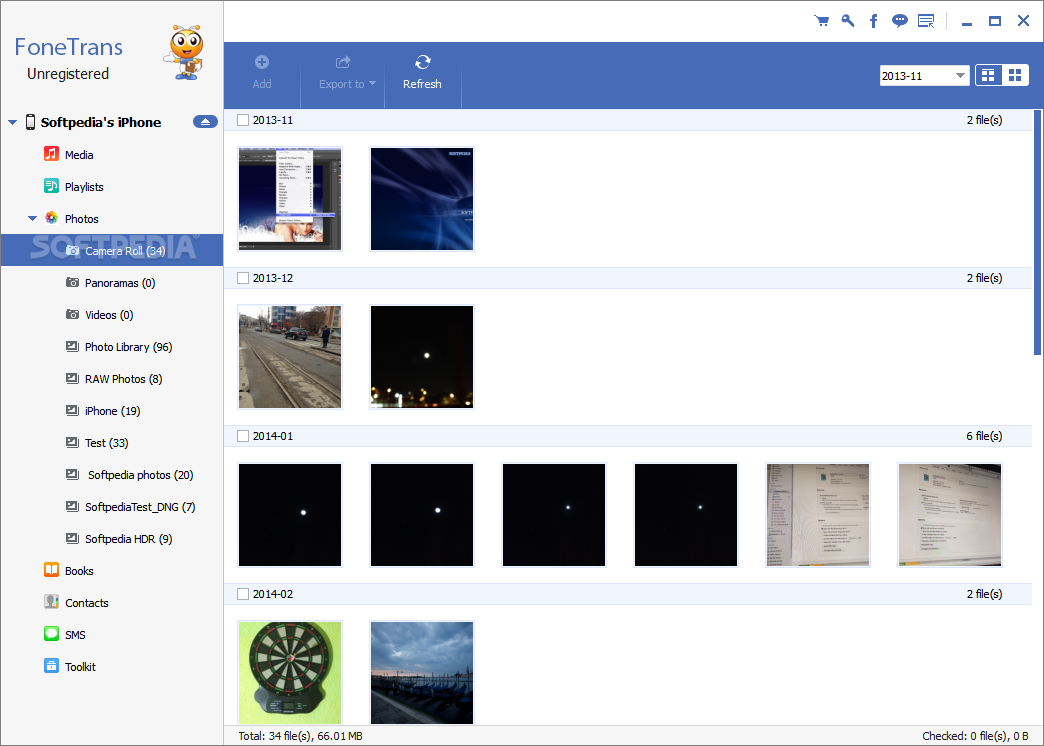Collapse the Photos tree node
Screen dimensions: 1044x746
(x=32, y=218)
